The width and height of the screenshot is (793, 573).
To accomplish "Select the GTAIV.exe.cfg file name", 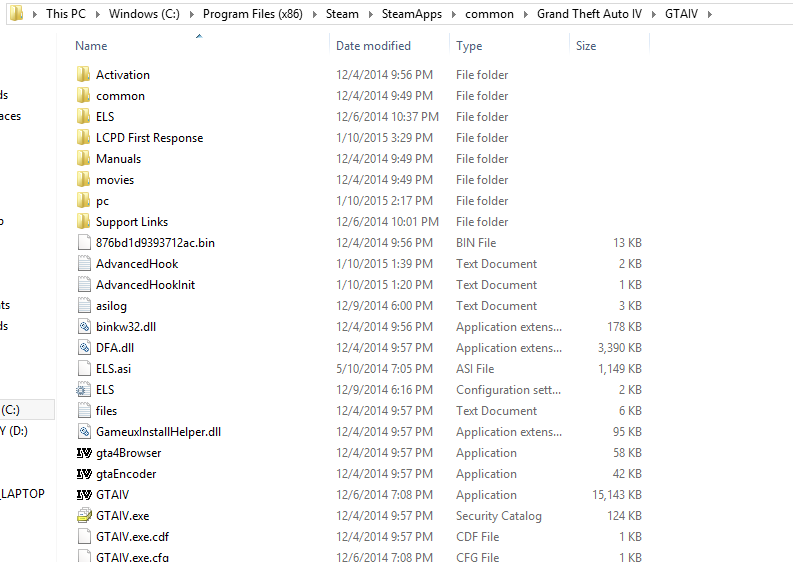I will point(133,557).
